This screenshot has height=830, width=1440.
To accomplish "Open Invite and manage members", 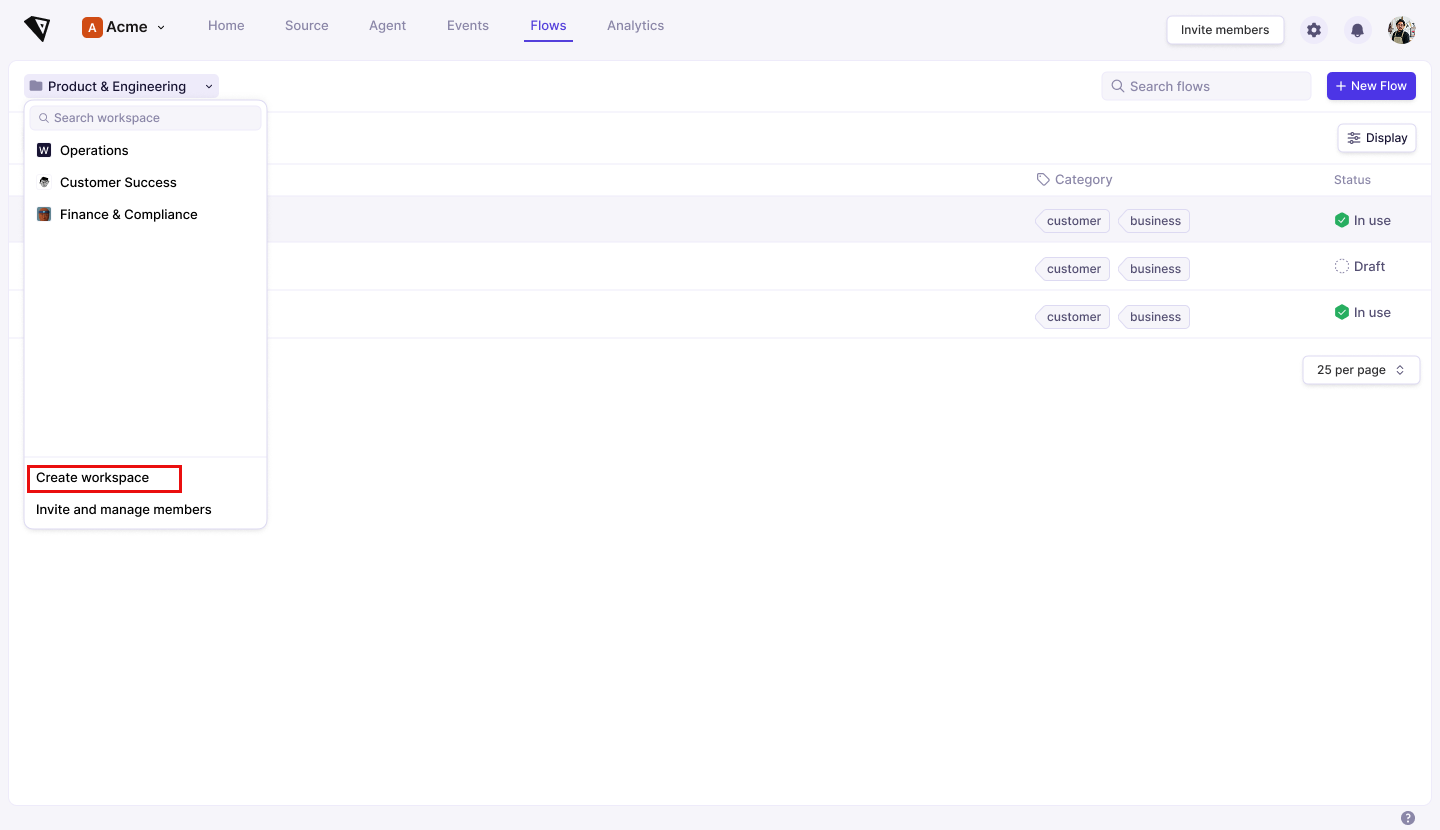I will click(x=124, y=510).
